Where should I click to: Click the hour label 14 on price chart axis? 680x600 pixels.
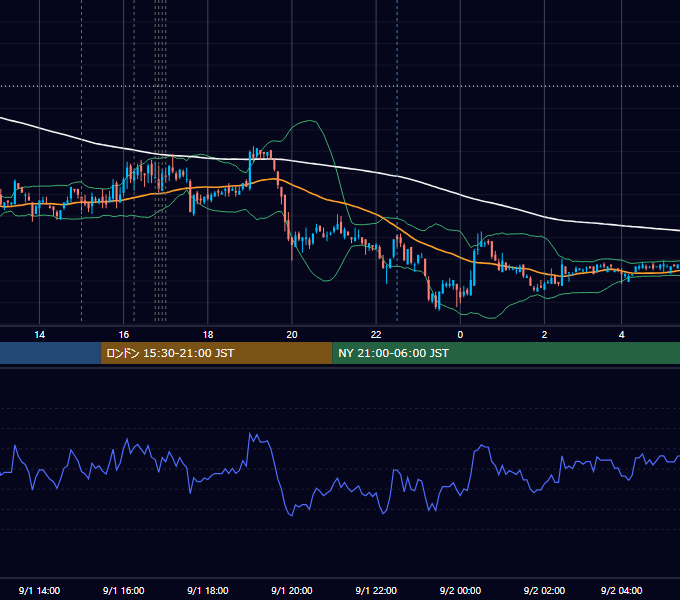39,335
